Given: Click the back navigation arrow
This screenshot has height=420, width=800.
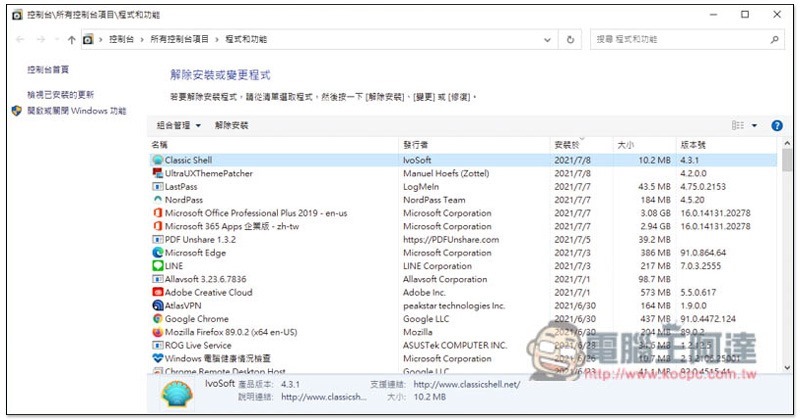Looking at the screenshot, I should point(20,40).
